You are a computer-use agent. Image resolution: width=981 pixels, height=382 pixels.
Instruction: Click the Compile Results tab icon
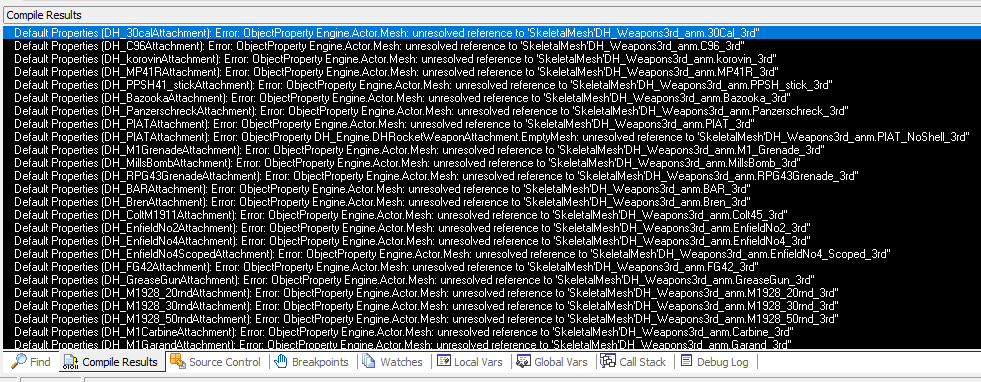coord(71,361)
